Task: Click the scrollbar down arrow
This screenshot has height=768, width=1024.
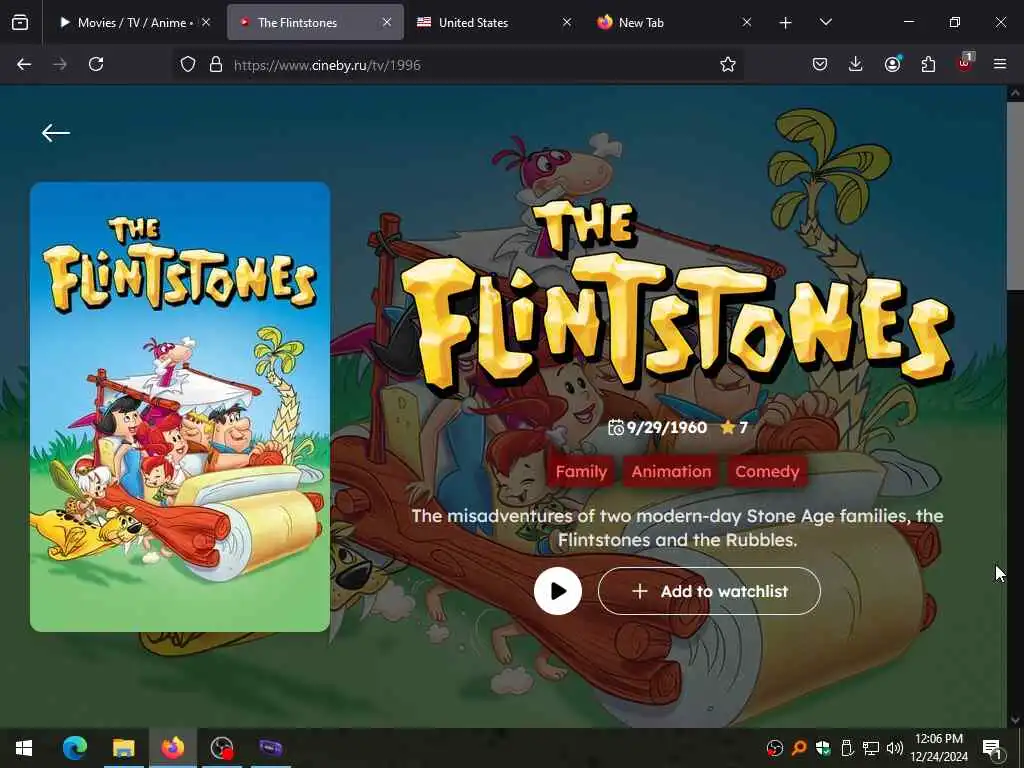Action: (x=1015, y=720)
